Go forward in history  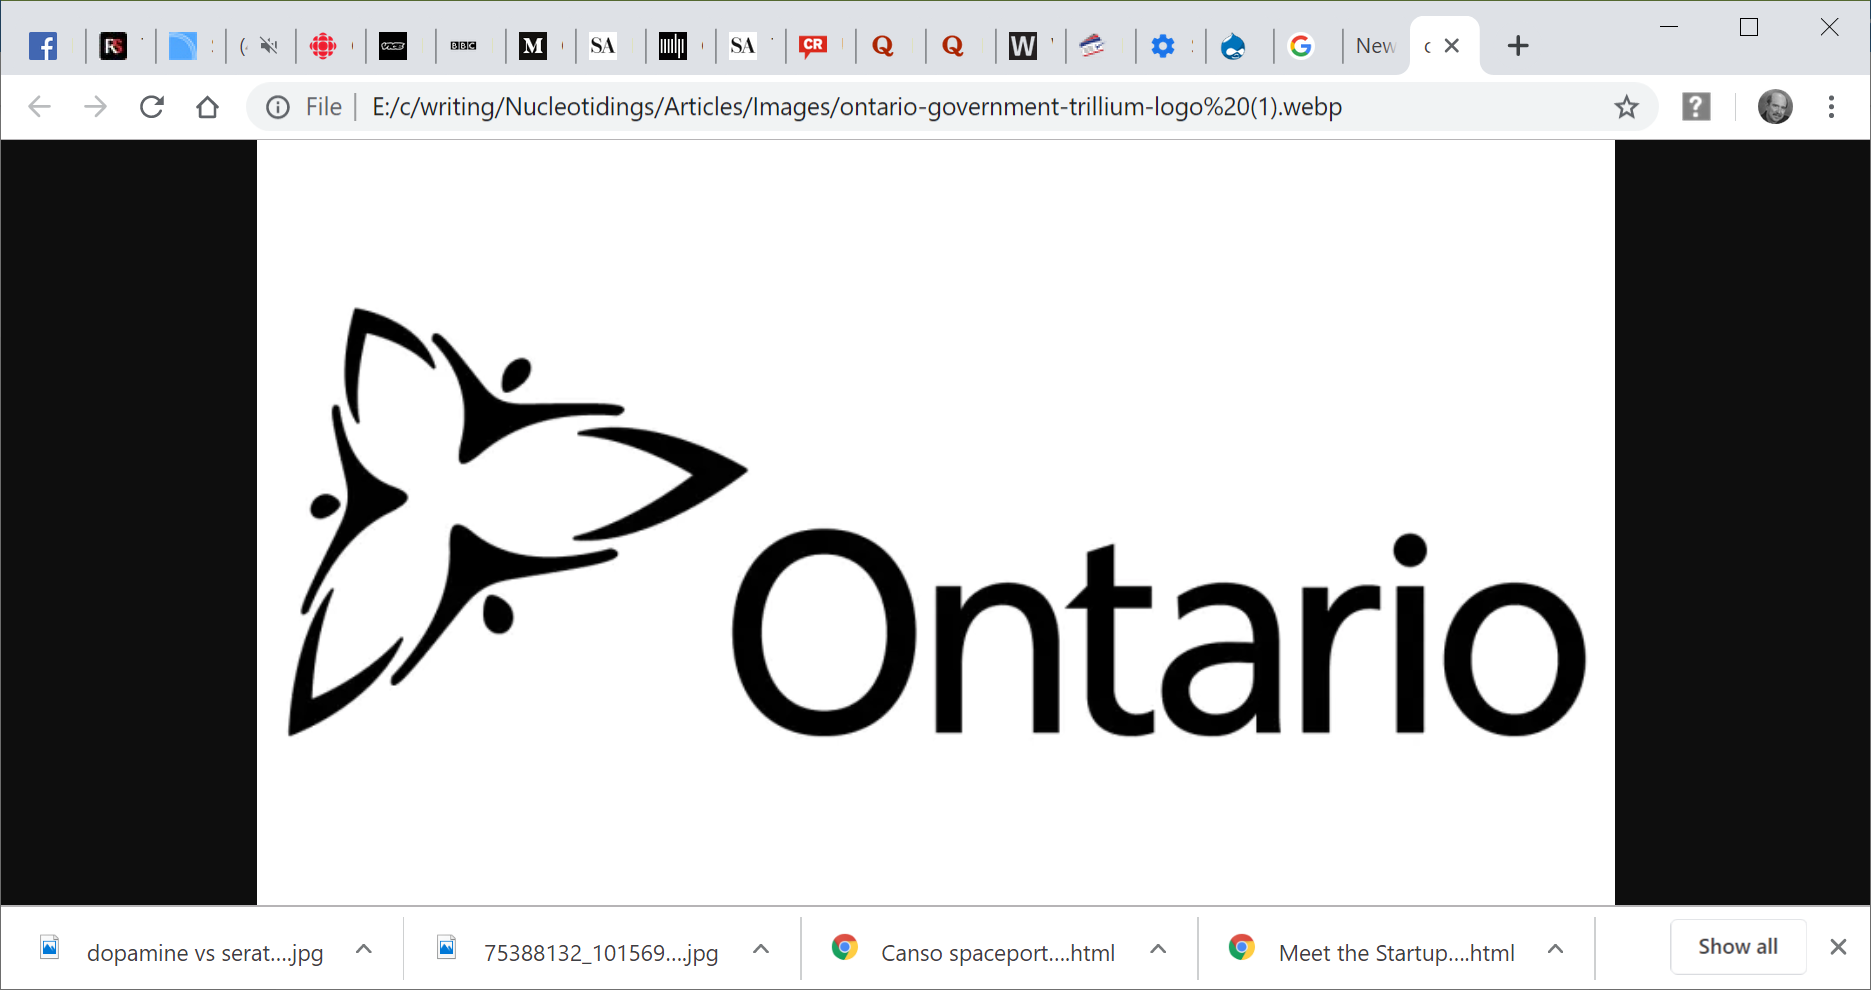point(95,107)
